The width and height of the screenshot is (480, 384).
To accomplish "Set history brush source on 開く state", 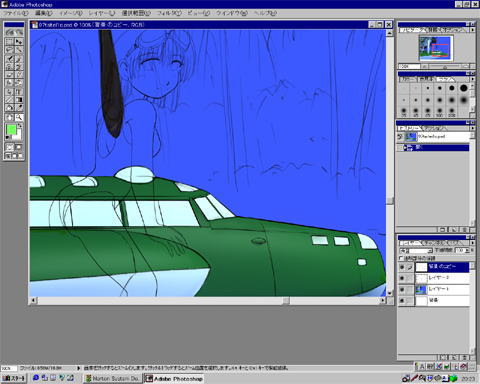I will [x=400, y=147].
